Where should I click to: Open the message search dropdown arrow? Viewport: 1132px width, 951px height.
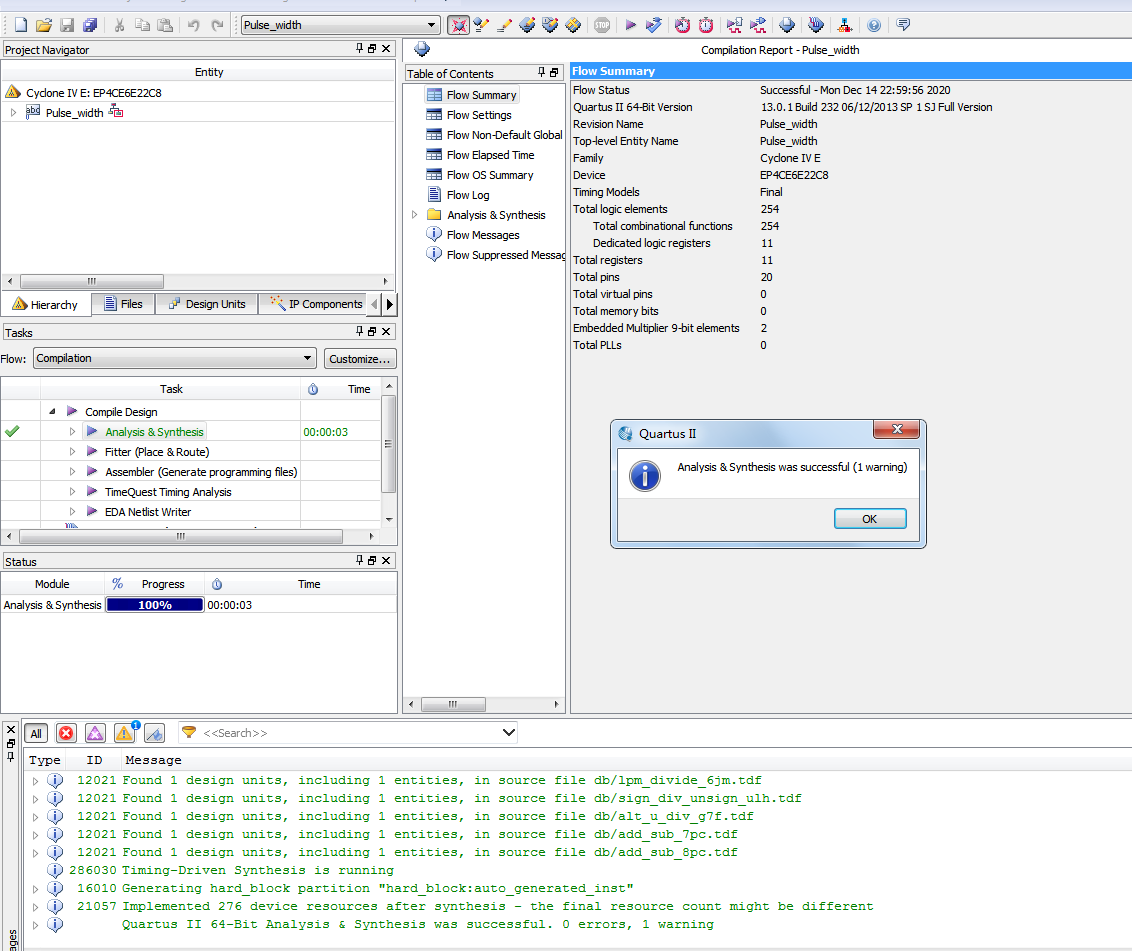click(x=509, y=732)
